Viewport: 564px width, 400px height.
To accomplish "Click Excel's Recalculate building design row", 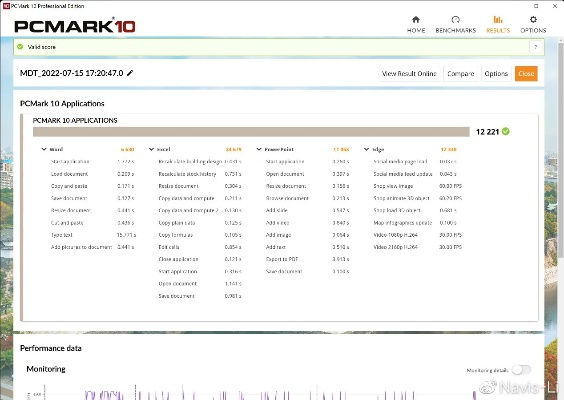I will tap(200, 162).
